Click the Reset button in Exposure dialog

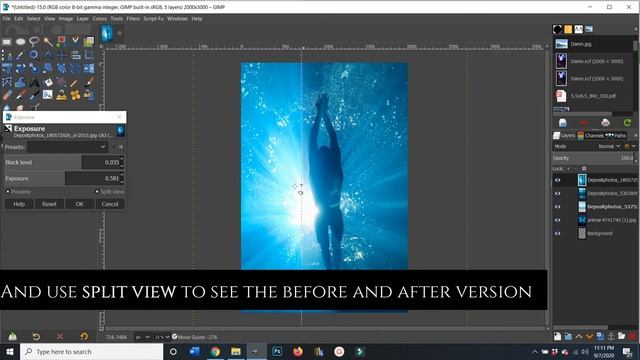[49, 204]
